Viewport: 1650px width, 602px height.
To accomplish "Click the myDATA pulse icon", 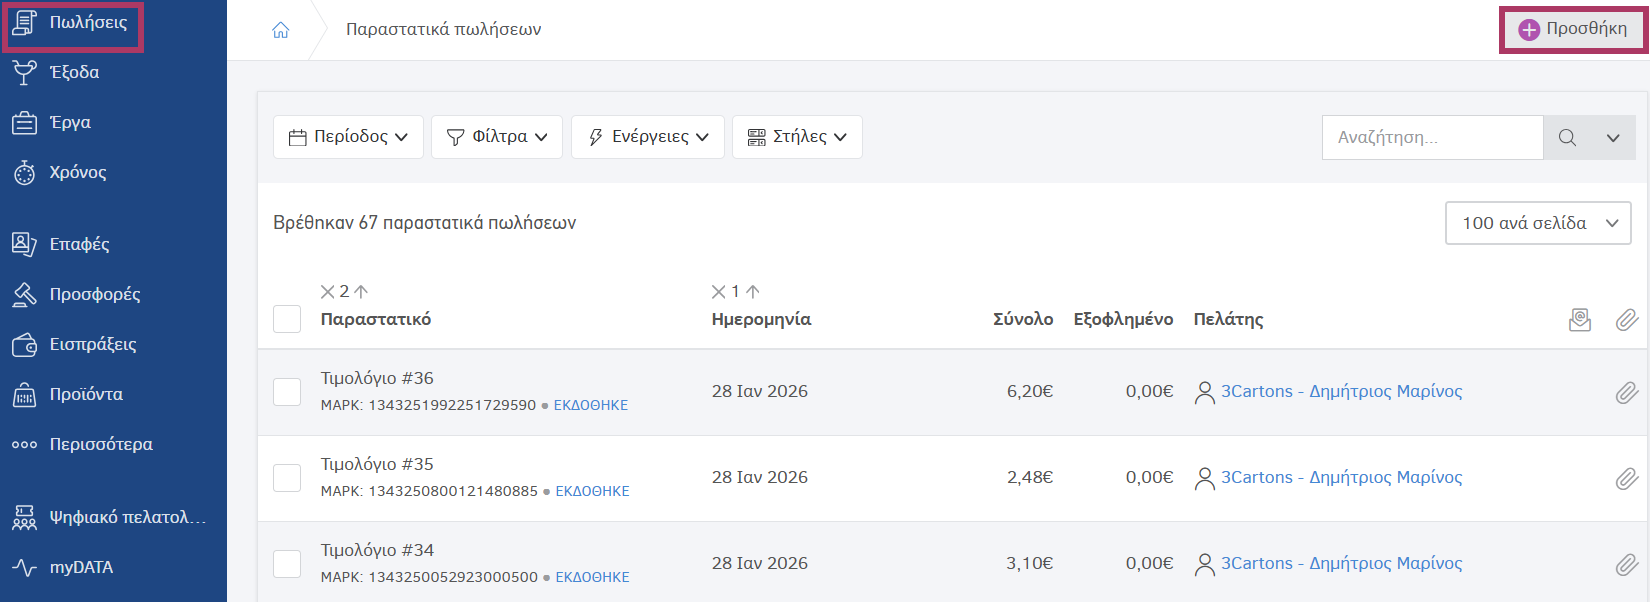I will pos(24,567).
